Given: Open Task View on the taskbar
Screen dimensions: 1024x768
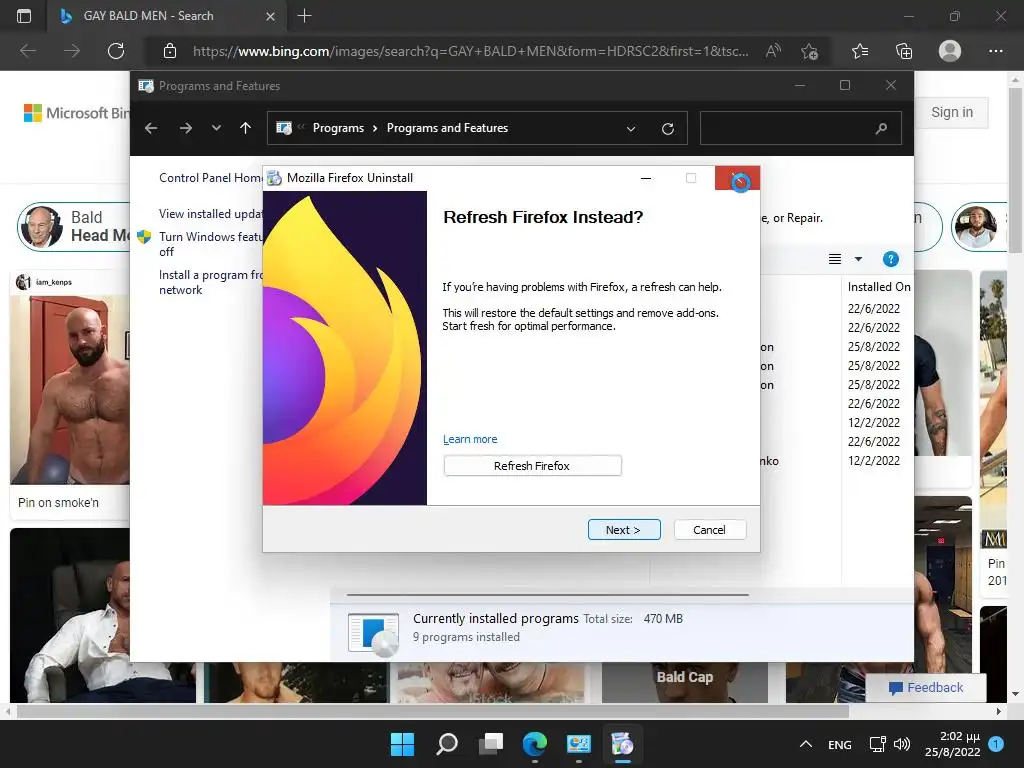Looking at the screenshot, I should coord(491,744).
